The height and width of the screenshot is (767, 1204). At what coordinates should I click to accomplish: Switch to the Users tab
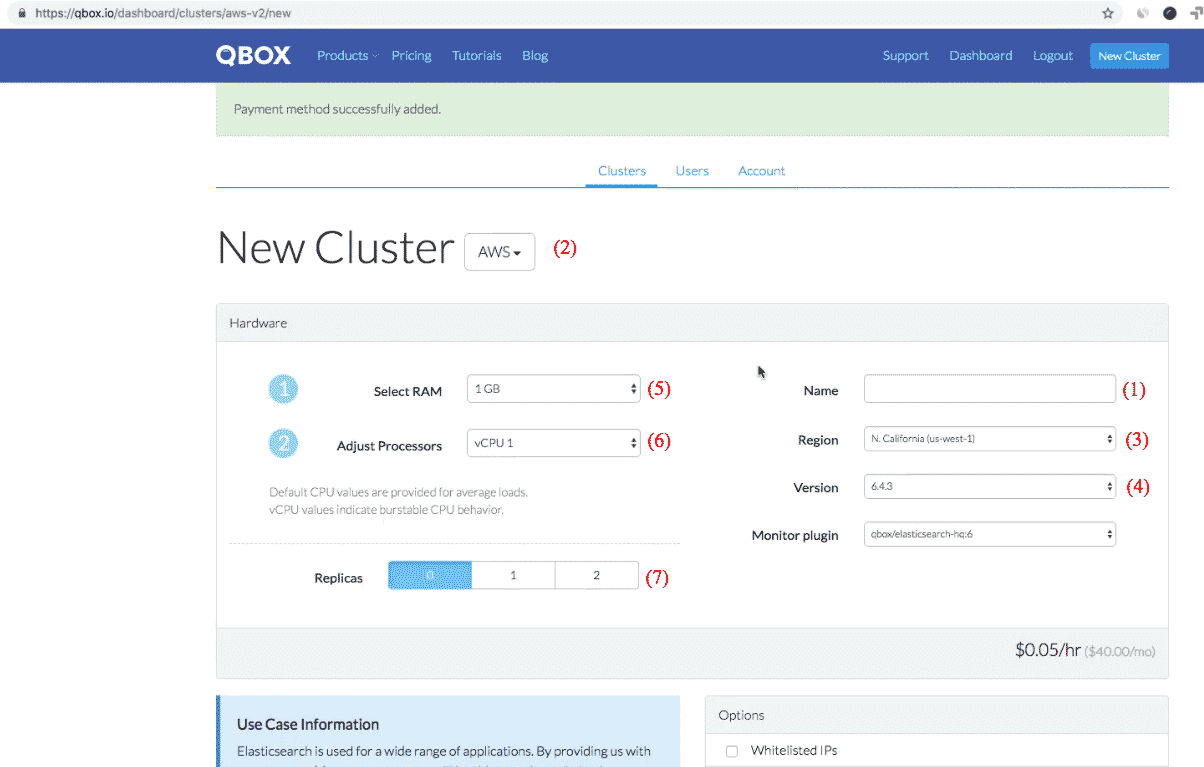click(x=692, y=171)
